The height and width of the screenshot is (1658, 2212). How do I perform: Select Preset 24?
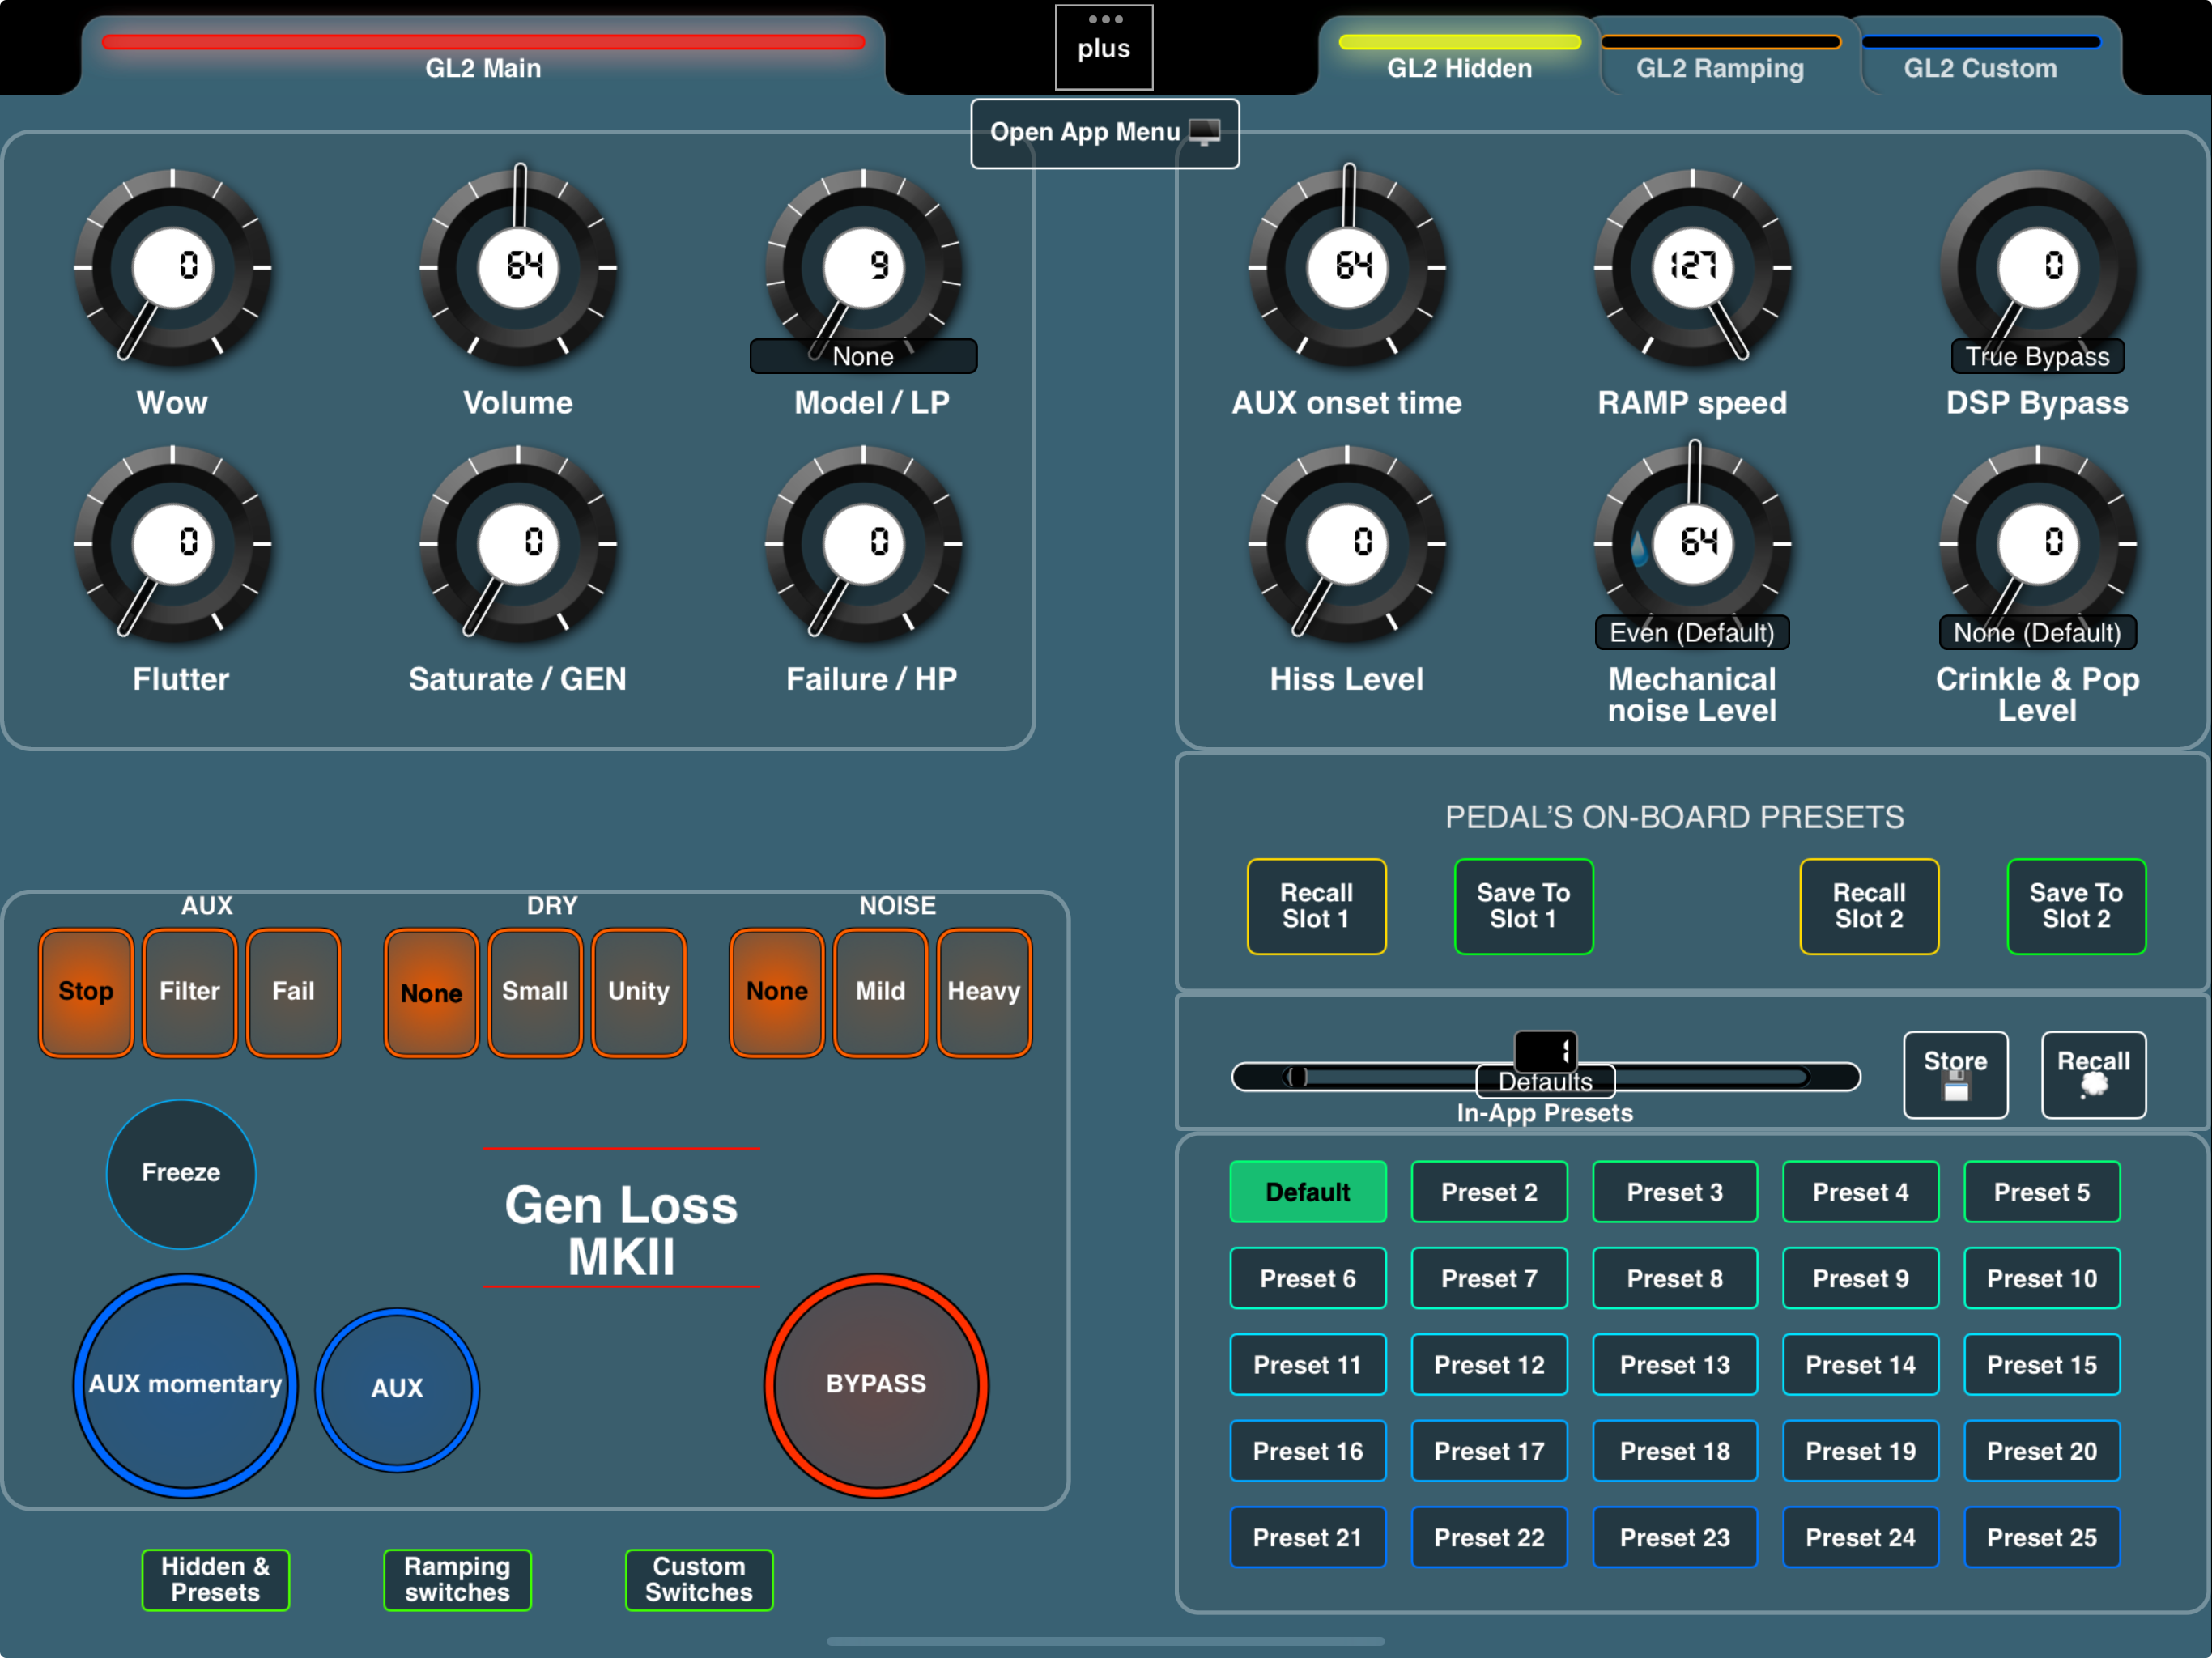[x=1860, y=1537]
